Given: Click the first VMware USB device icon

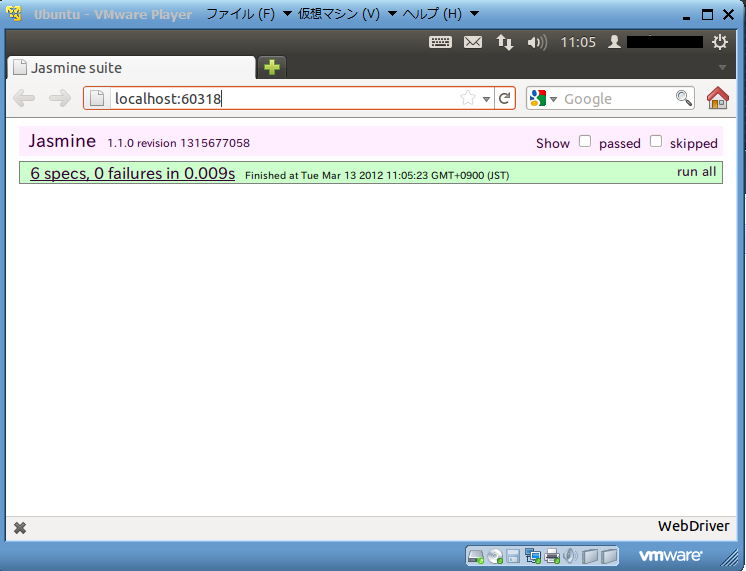Looking at the screenshot, I should pyautogui.click(x=590, y=556).
